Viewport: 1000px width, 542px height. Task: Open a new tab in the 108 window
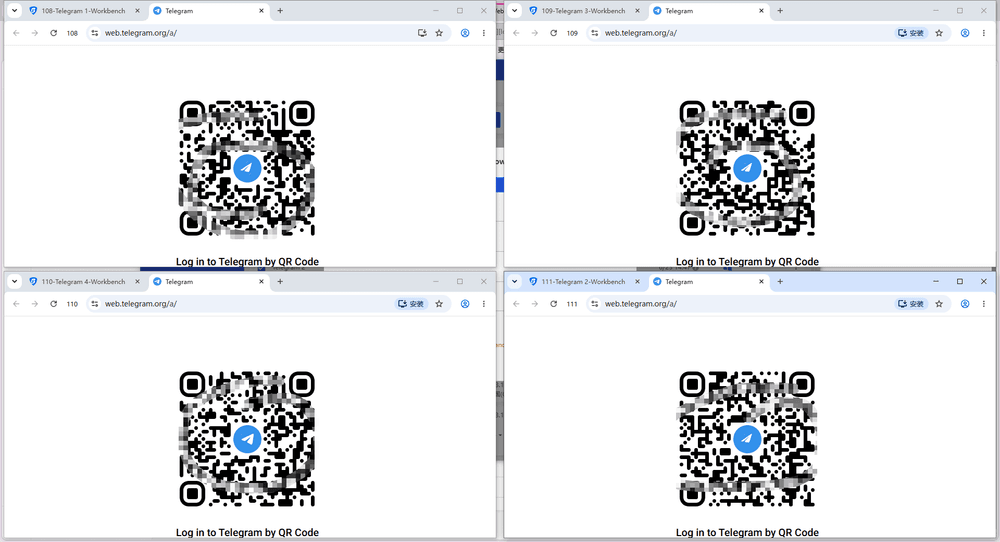pyautogui.click(x=280, y=11)
